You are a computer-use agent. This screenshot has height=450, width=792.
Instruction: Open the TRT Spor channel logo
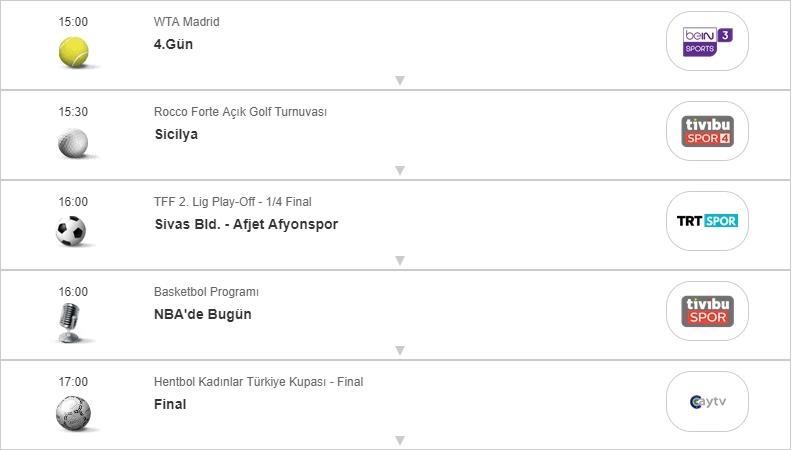pos(707,221)
